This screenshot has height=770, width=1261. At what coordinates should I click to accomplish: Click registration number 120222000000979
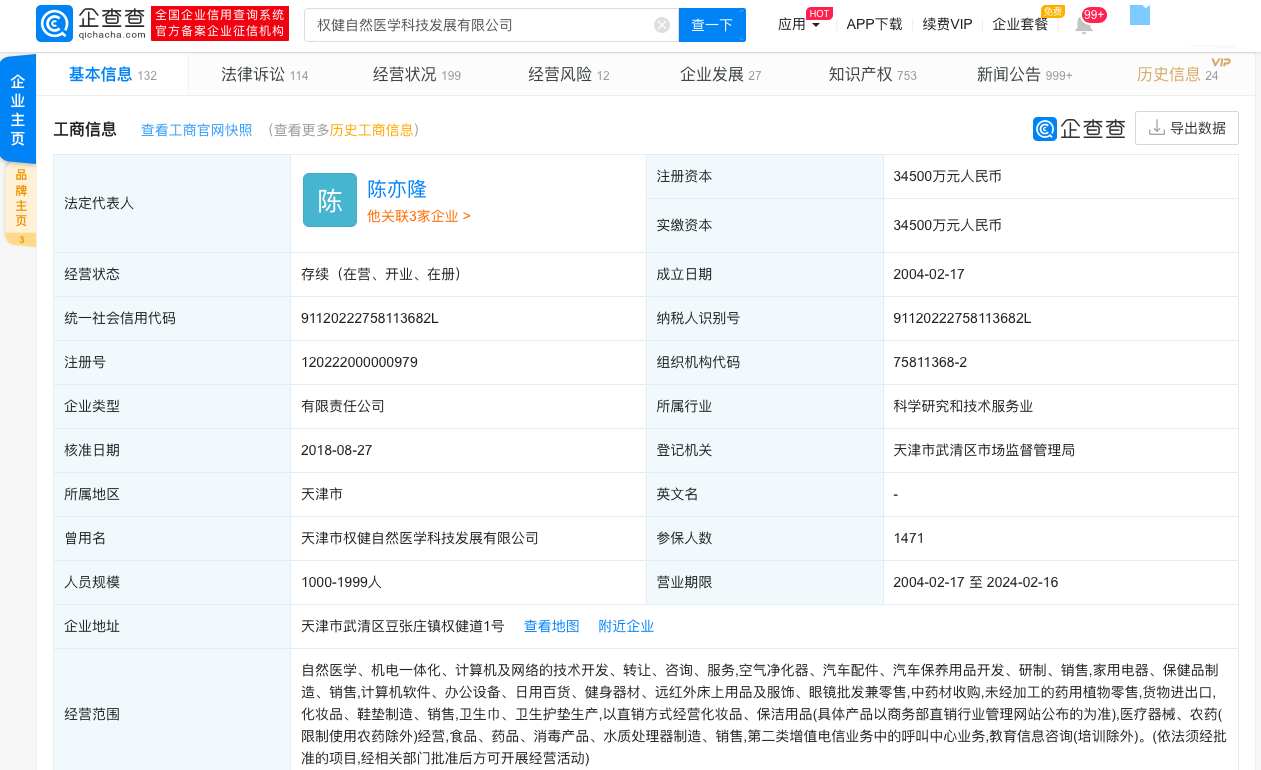(359, 362)
